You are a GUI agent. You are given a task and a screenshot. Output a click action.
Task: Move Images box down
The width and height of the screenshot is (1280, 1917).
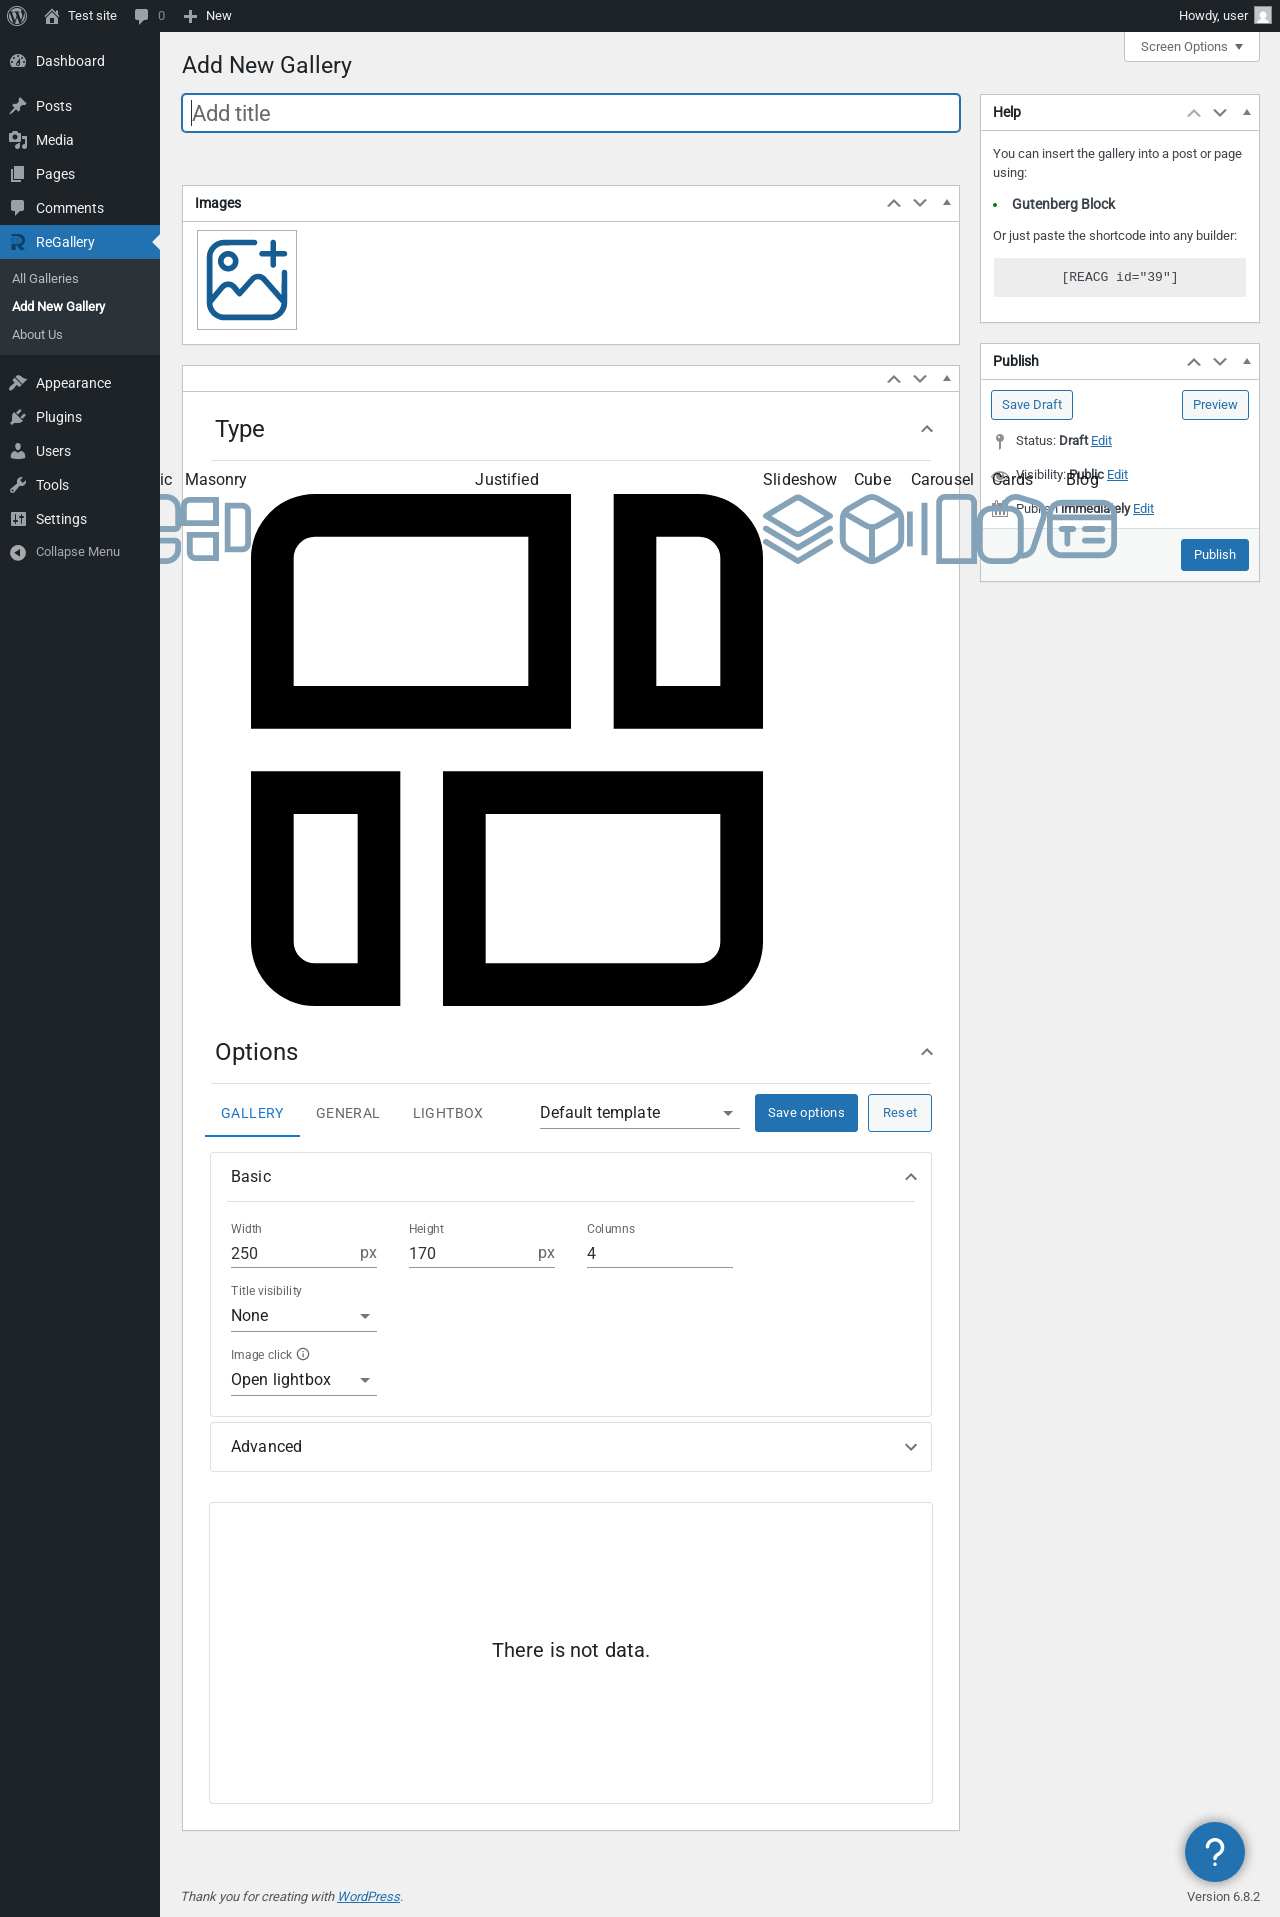tap(920, 203)
